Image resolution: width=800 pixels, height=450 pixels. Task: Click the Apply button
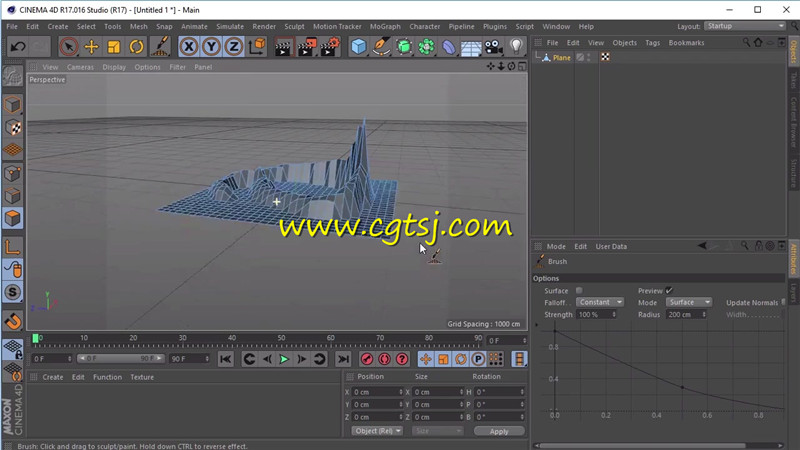499,431
